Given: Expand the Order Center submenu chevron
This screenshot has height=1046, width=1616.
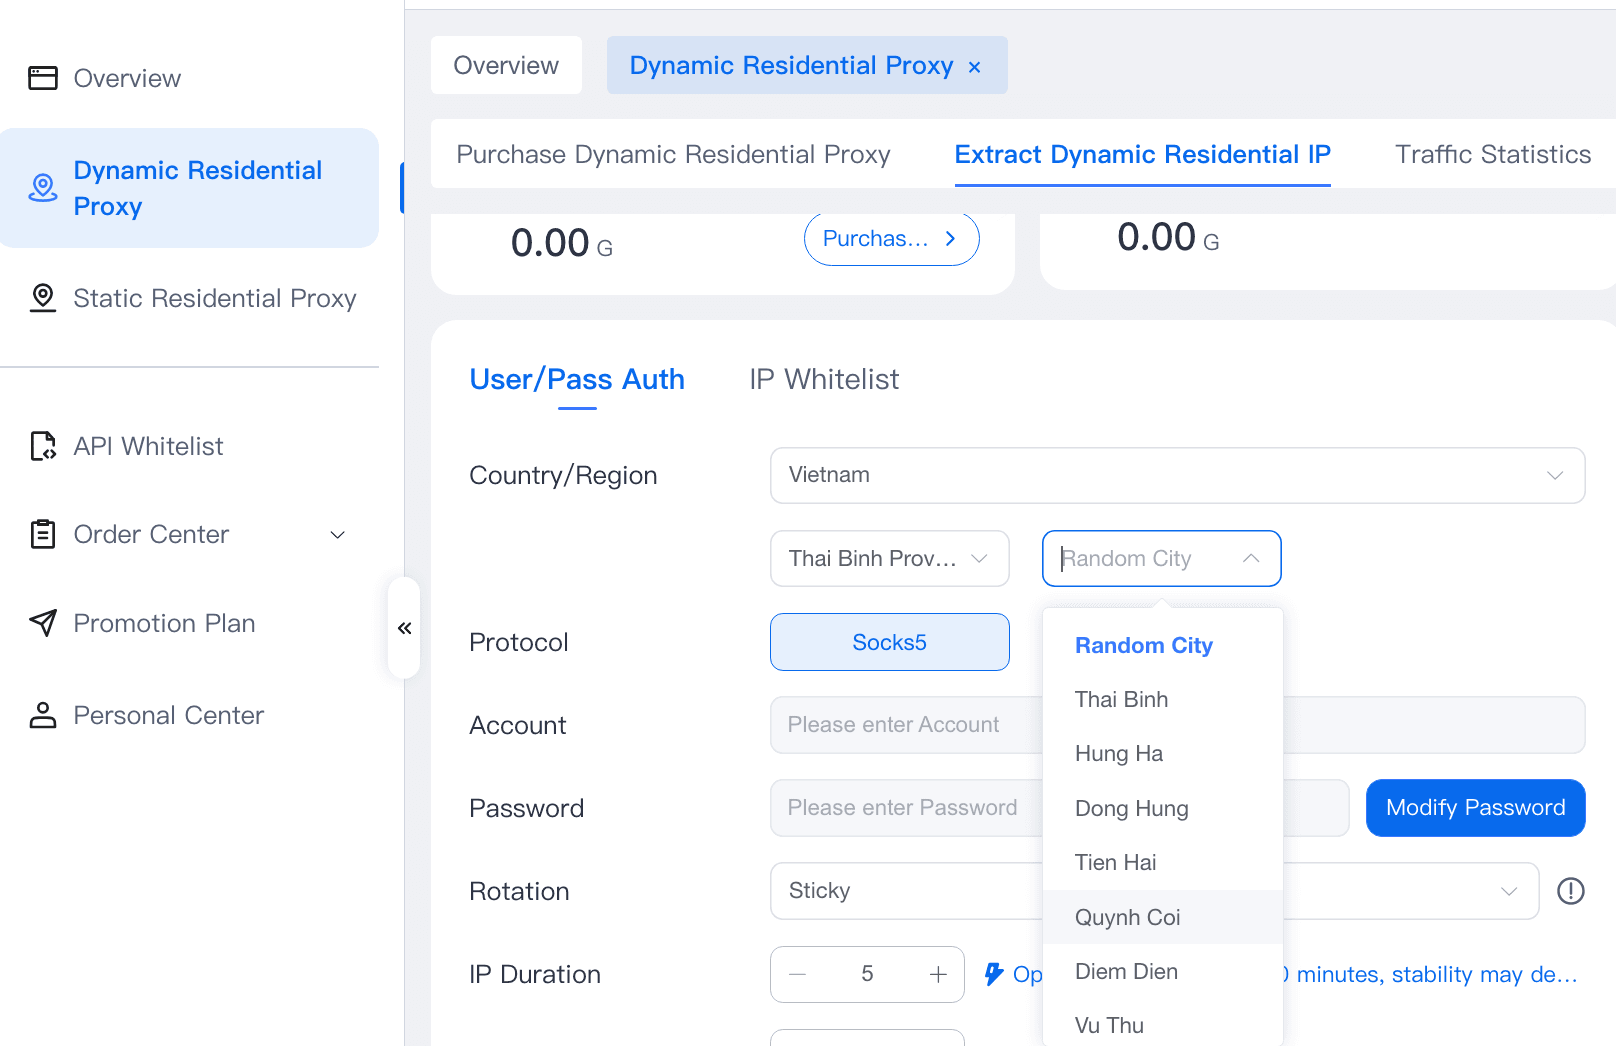Looking at the screenshot, I should click(338, 535).
